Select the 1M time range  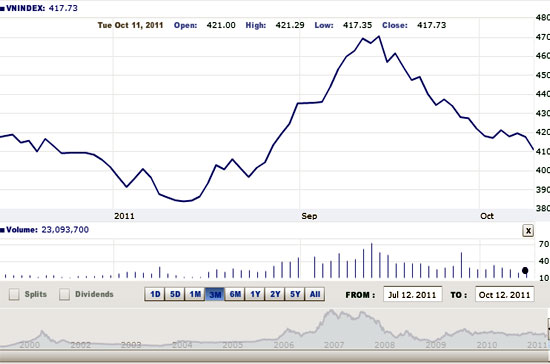[x=195, y=294]
